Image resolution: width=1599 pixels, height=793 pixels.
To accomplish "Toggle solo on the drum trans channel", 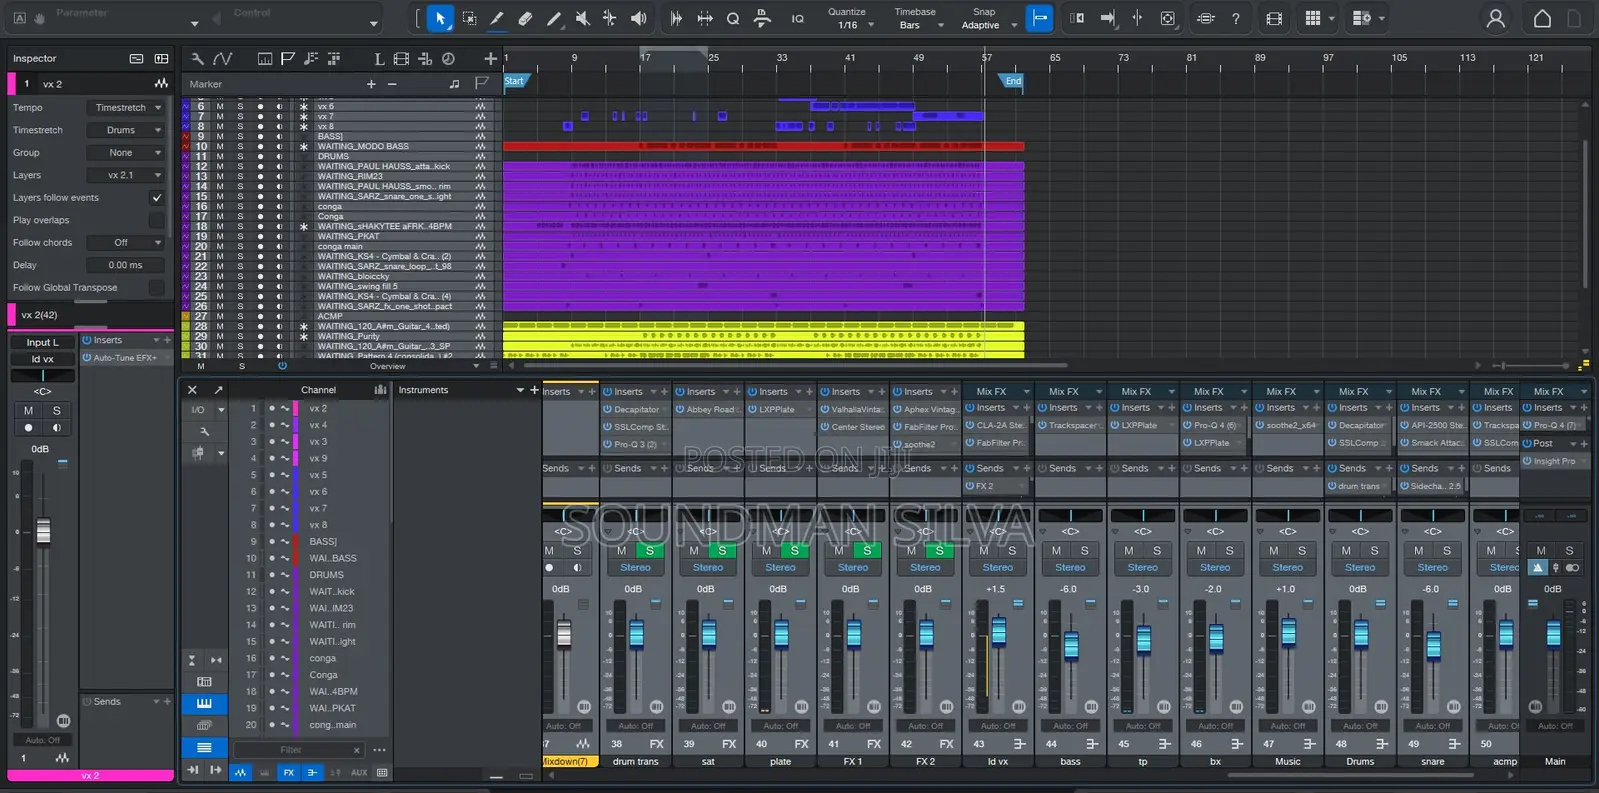I will click(x=650, y=551).
